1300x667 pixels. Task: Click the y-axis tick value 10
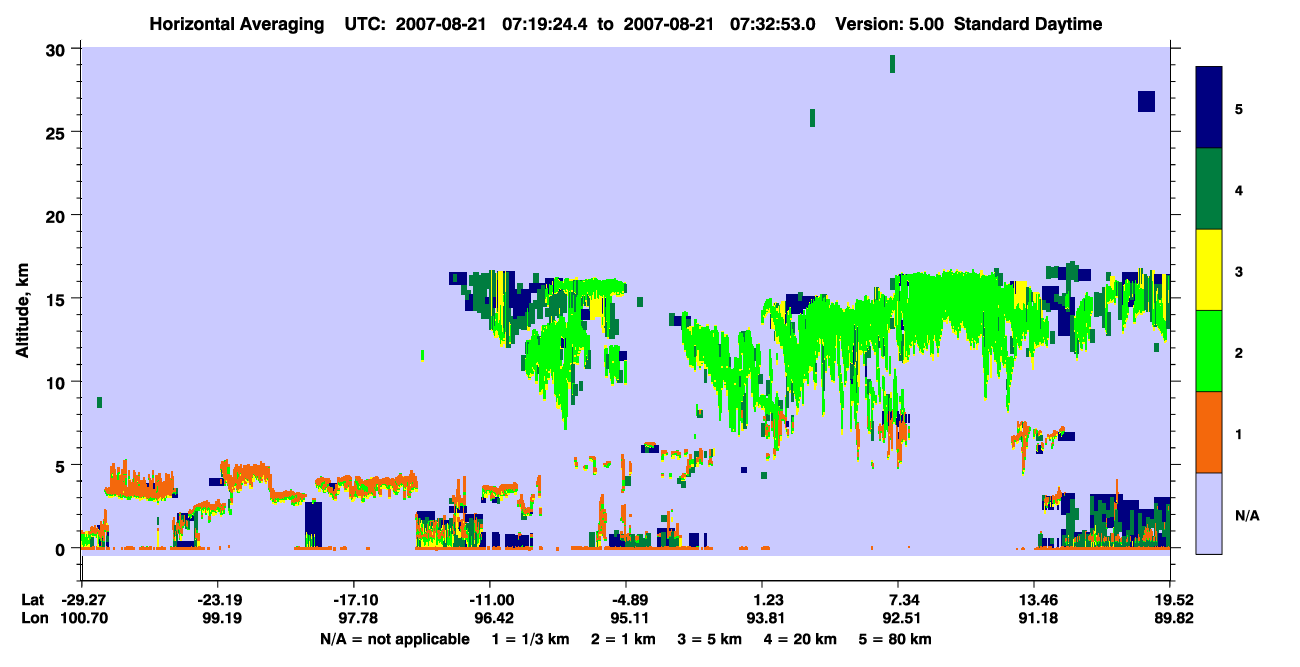tap(58, 382)
